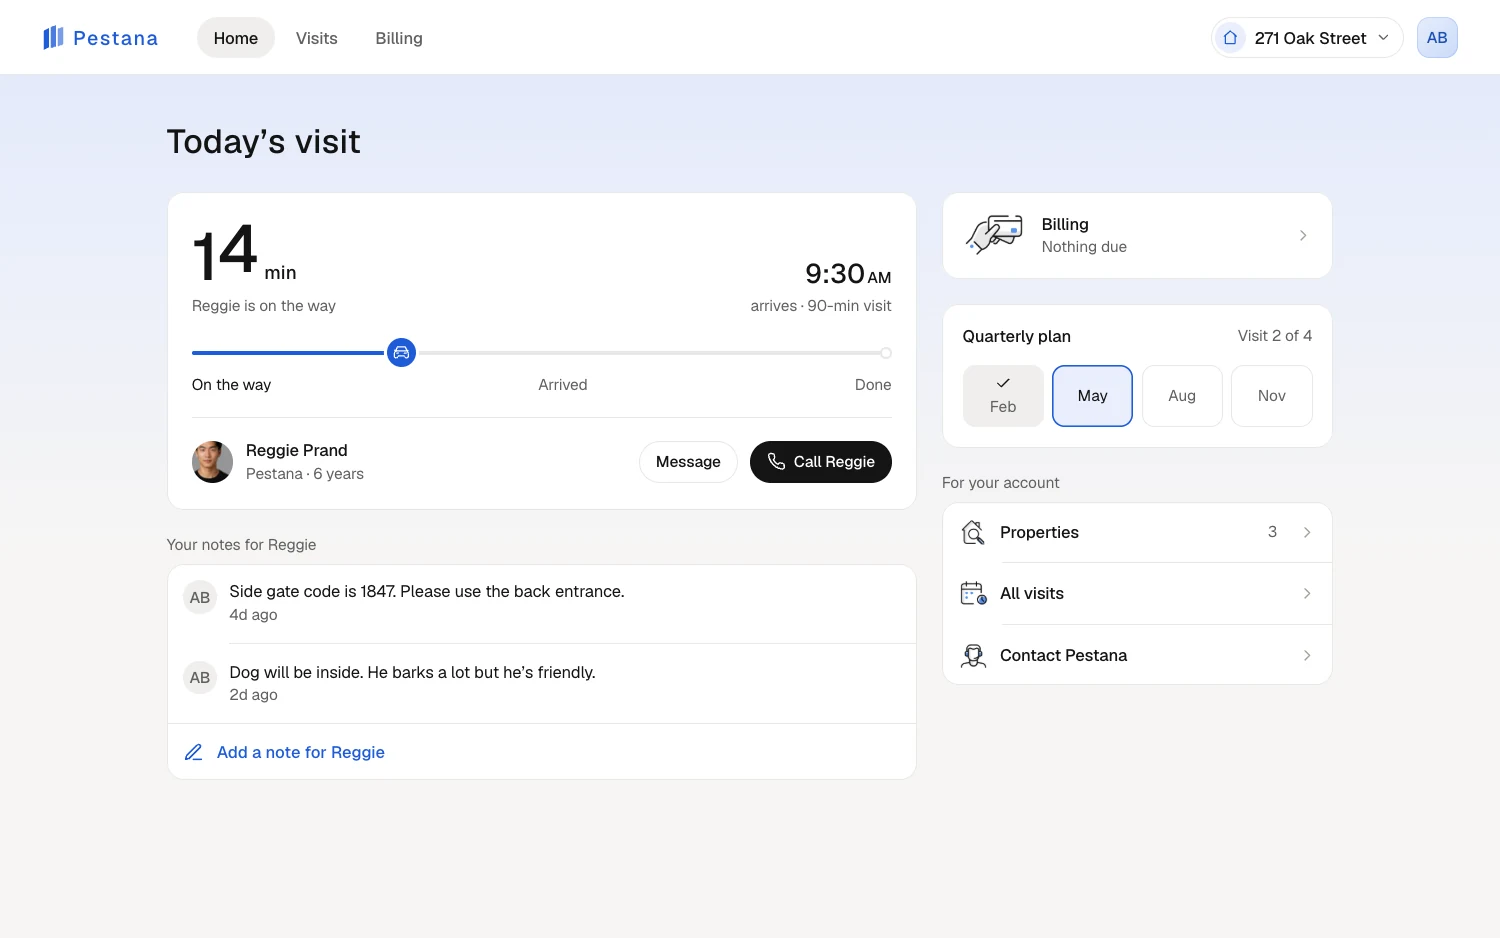Click Add a note for Reggie link
The image size is (1500, 938).
click(301, 752)
